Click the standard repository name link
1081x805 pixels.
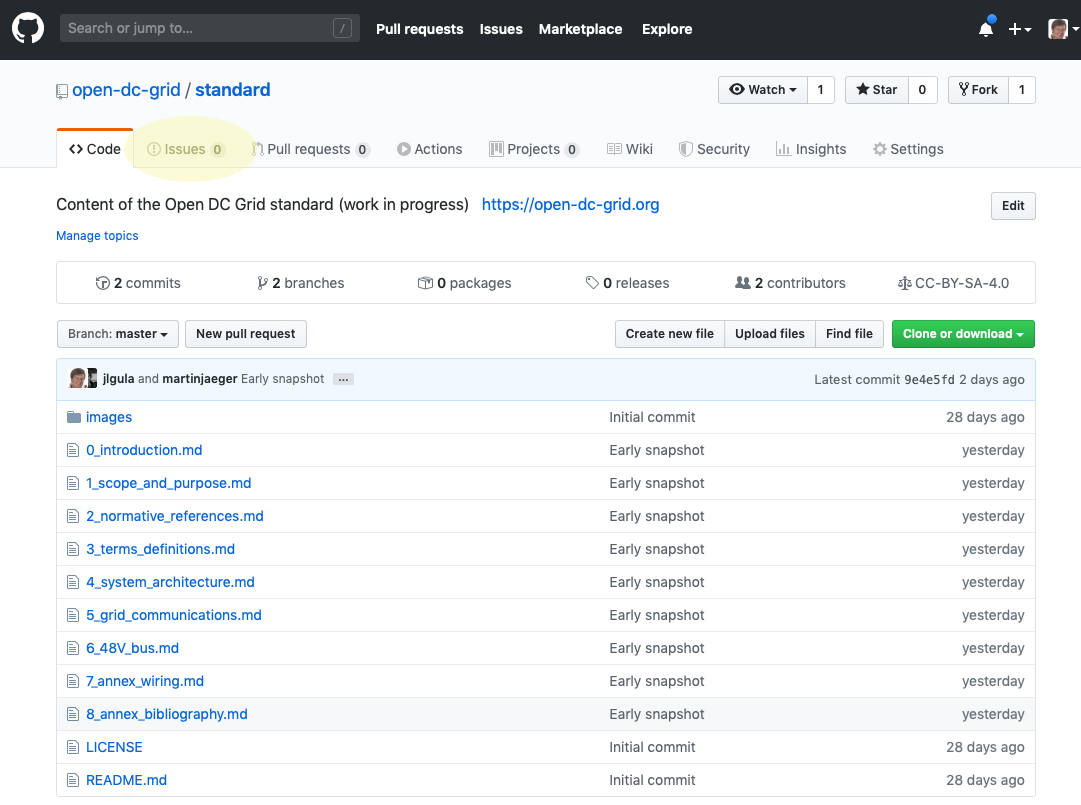click(232, 90)
